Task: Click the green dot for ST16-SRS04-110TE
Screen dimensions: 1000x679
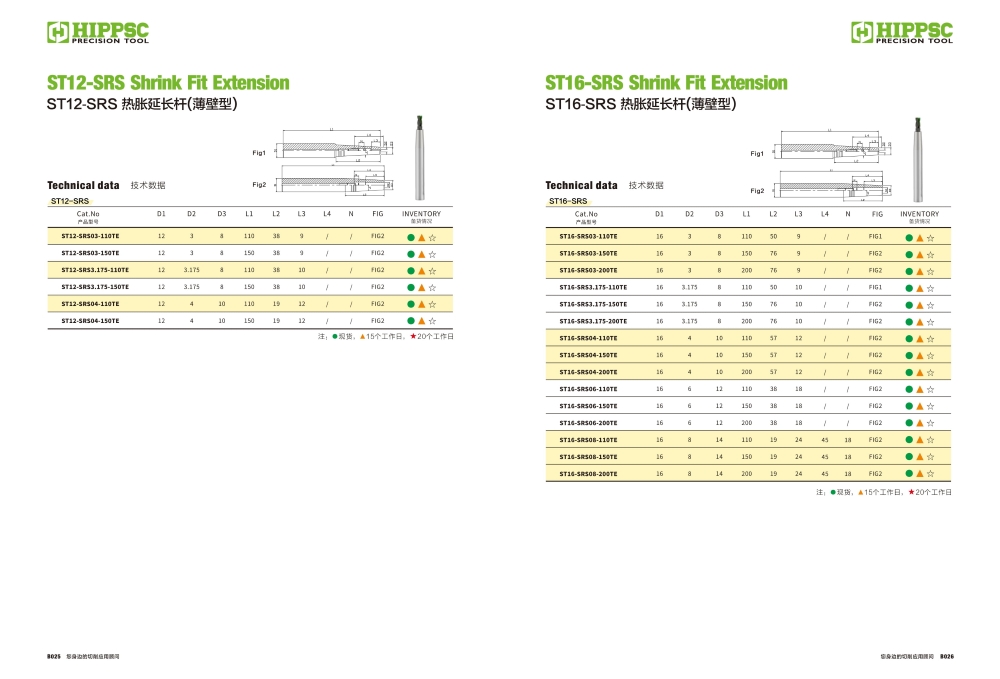Action: pyautogui.click(x=909, y=339)
